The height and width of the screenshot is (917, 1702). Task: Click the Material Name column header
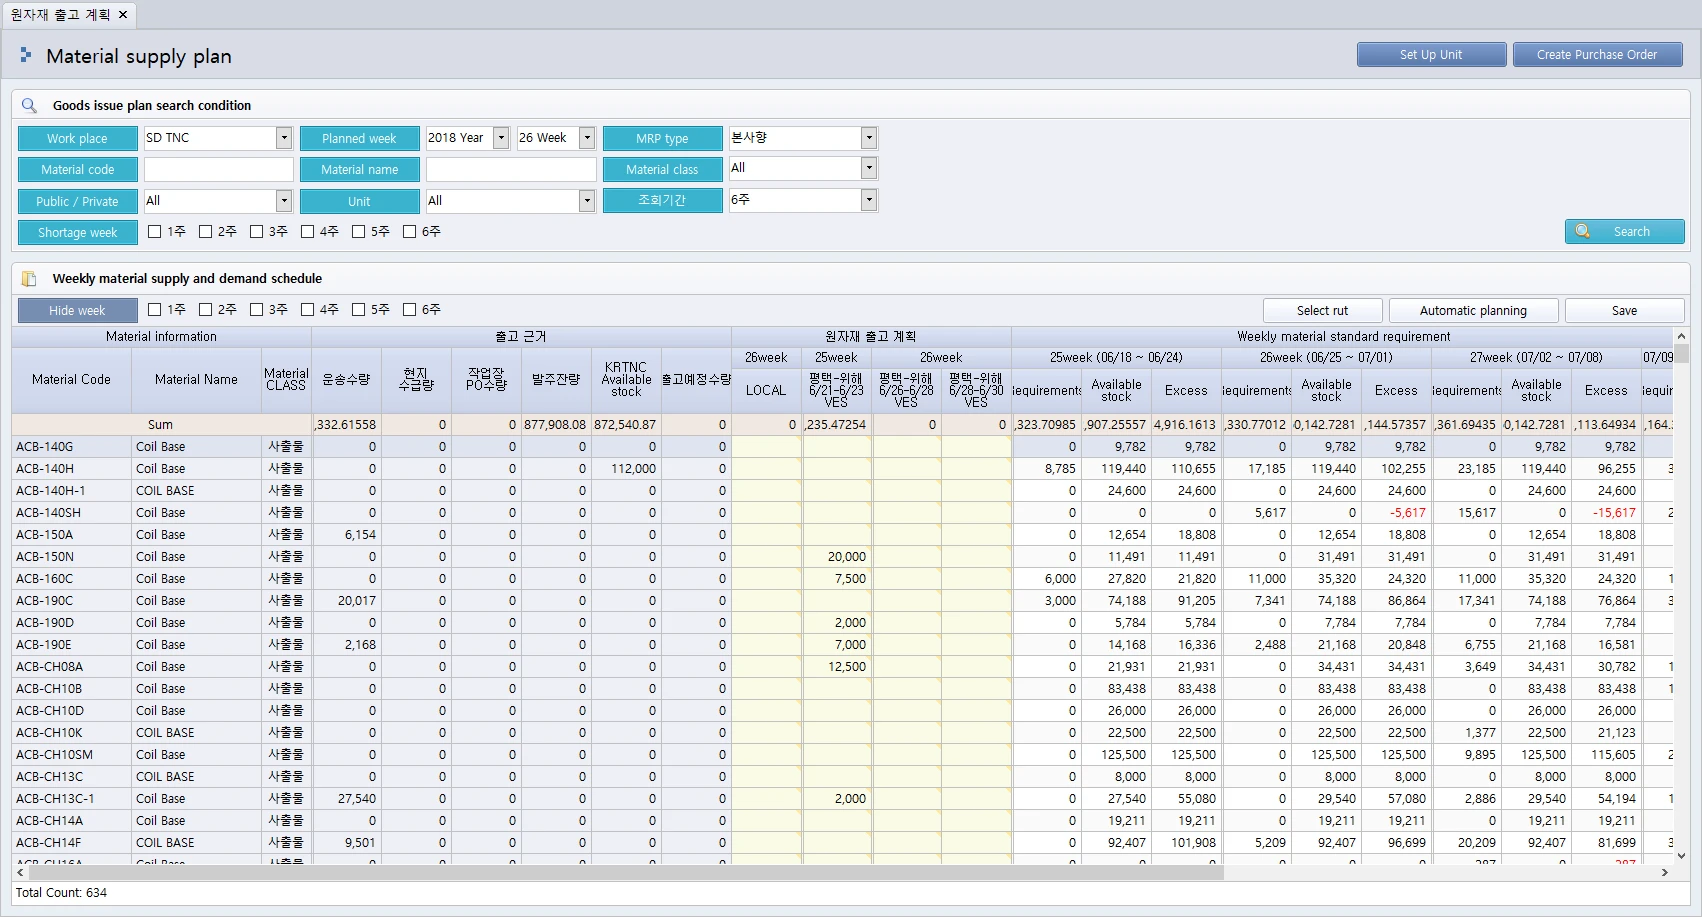tap(196, 380)
